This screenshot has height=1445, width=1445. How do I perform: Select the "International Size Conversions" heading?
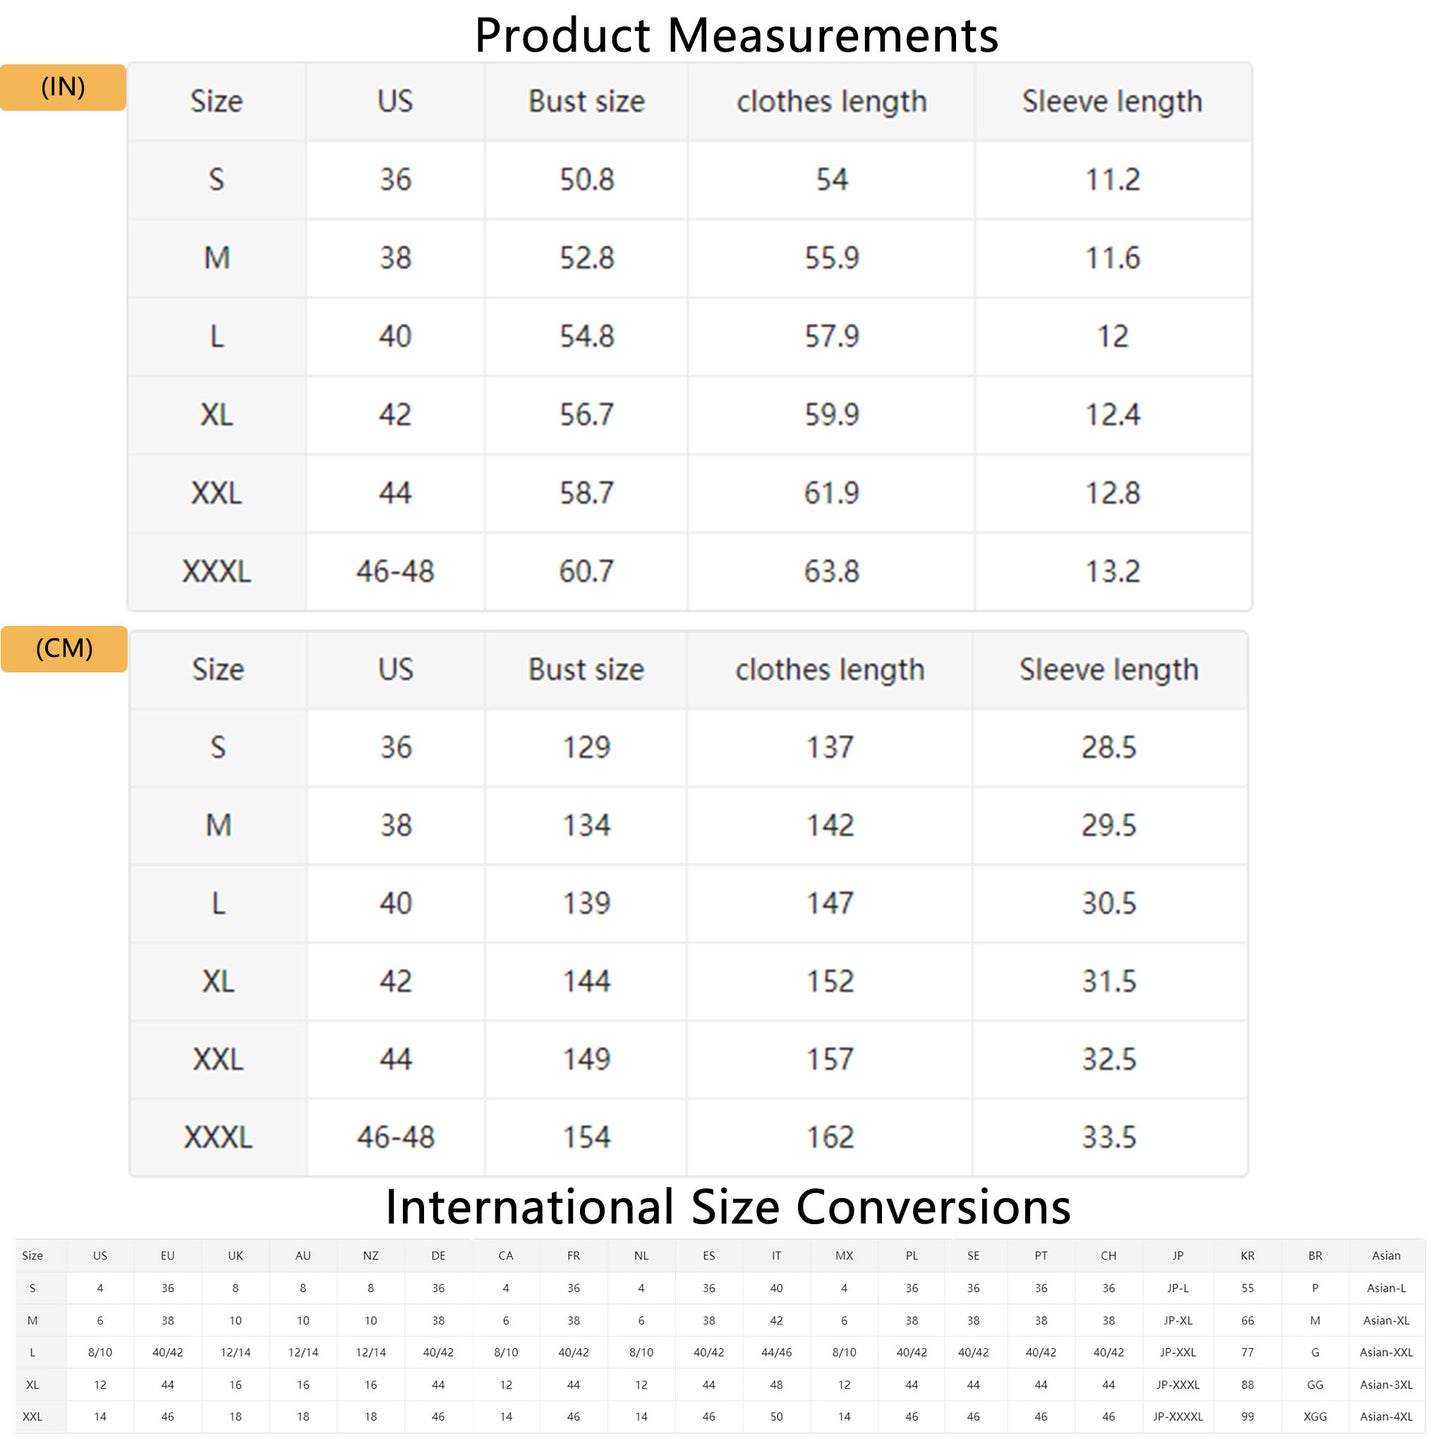pos(728,1207)
